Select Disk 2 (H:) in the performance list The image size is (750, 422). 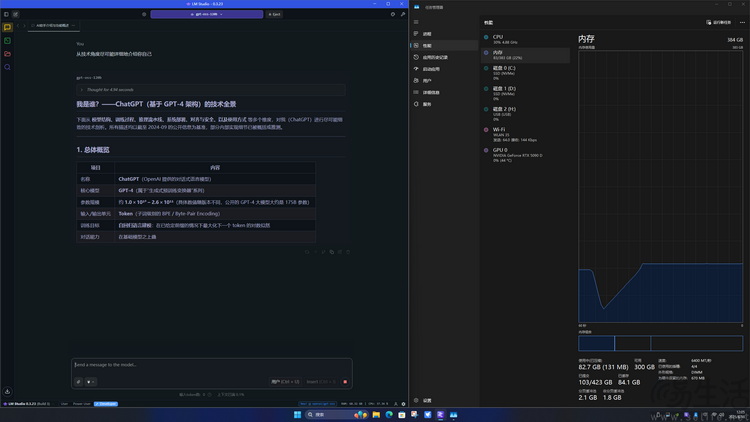[x=525, y=114]
